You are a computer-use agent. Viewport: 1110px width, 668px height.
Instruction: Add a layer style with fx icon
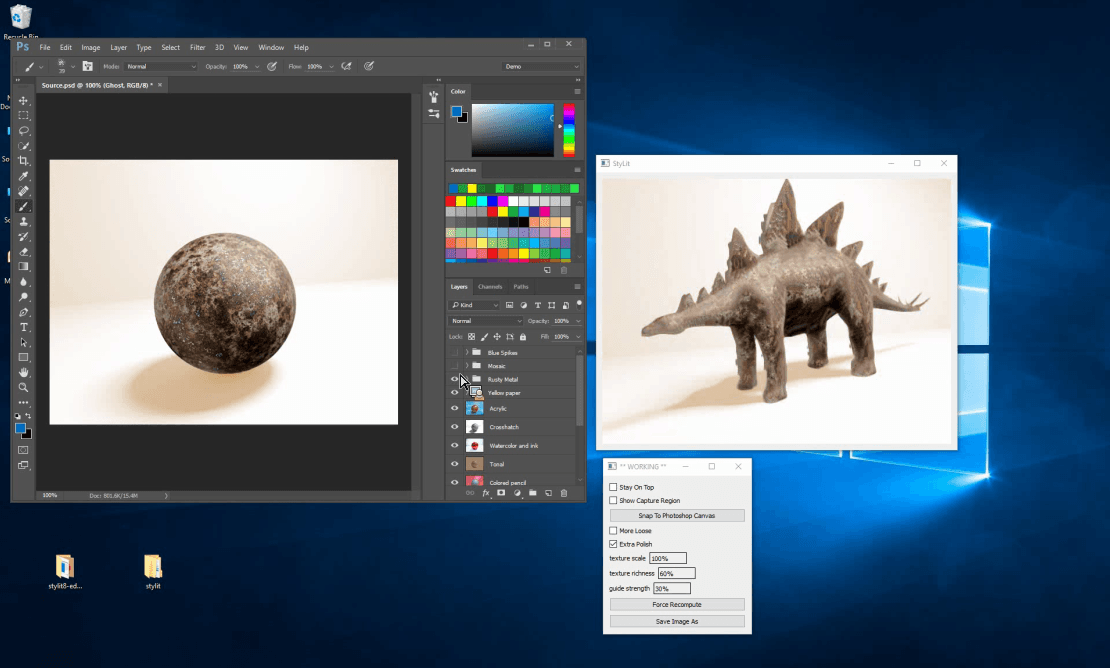[486, 493]
